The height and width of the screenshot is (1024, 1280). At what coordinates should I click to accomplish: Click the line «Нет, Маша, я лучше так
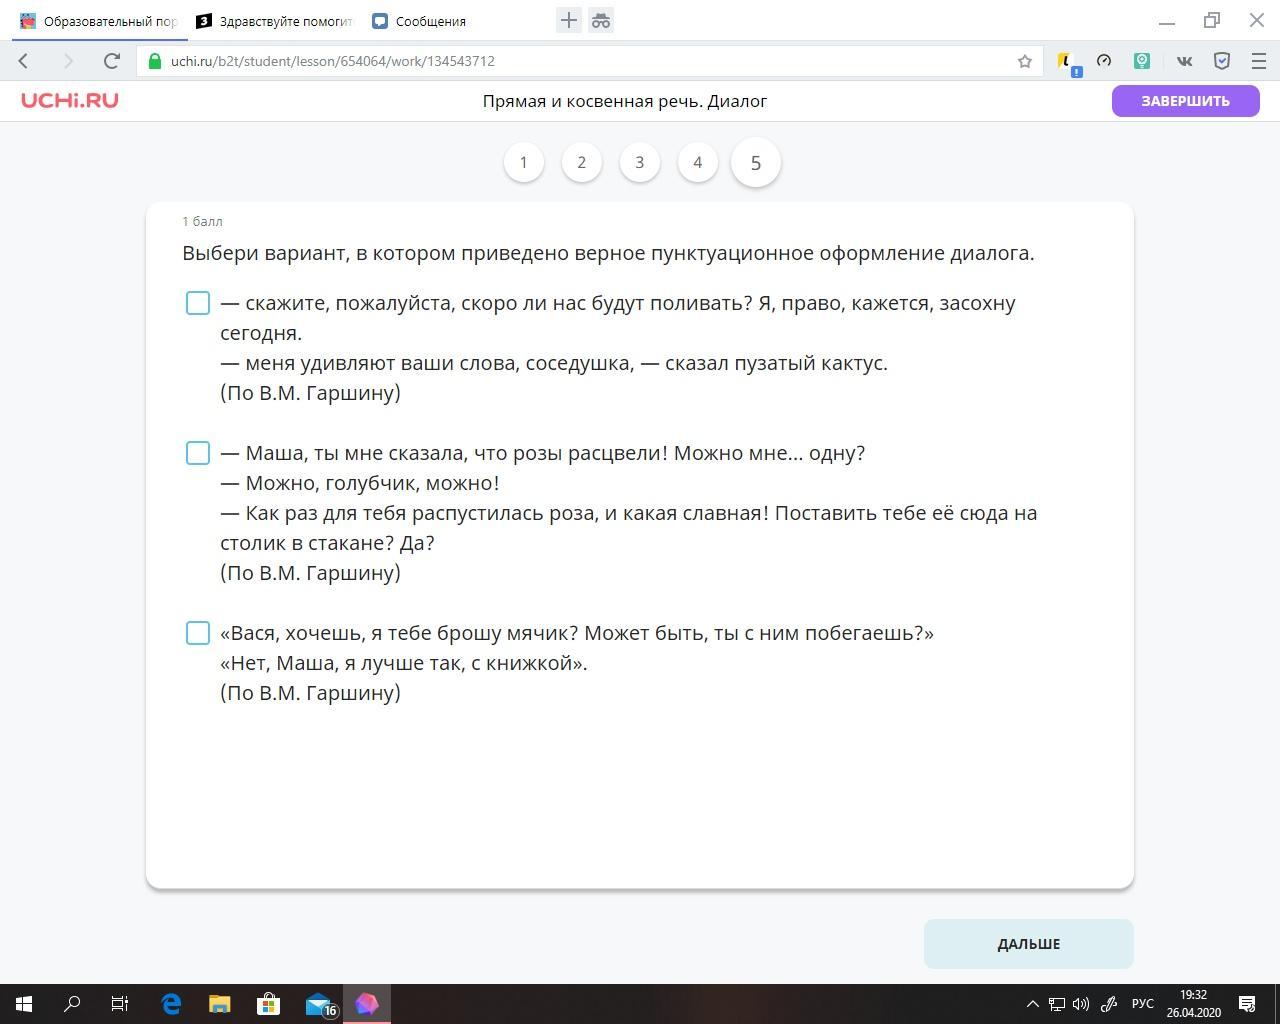pyautogui.click(x=404, y=663)
